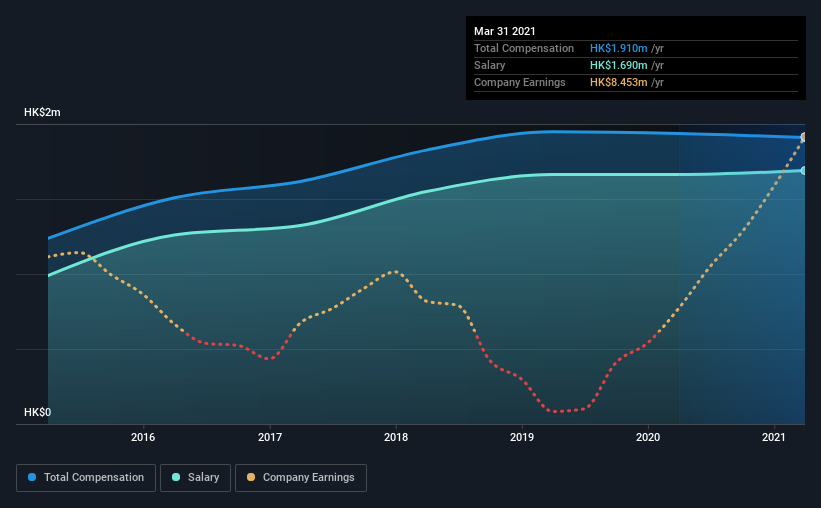Image resolution: width=821 pixels, height=508 pixels.
Task: Toggle the Company Earnings legend button
Action: pos(301,478)
